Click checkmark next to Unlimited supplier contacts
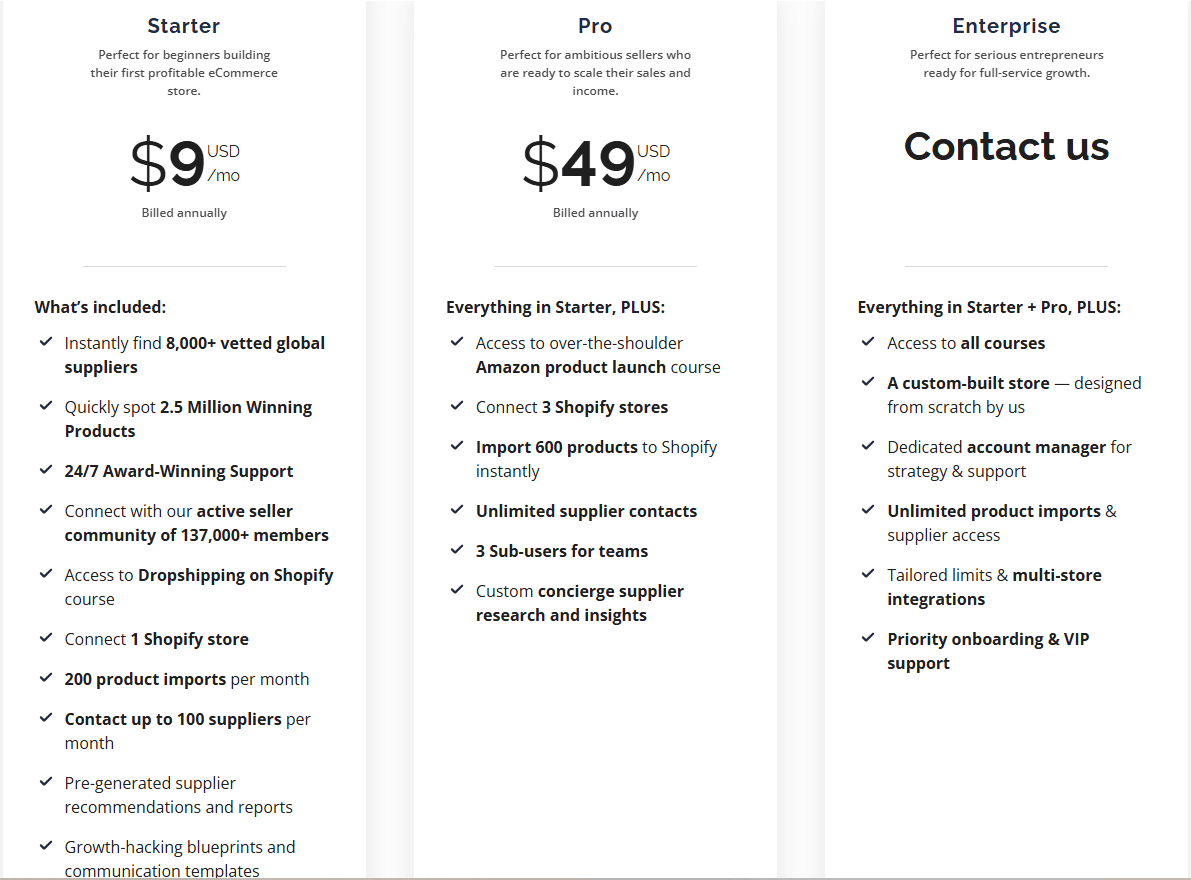The width and height of the screenshot is (1191, 880). (x=457, y=510)
